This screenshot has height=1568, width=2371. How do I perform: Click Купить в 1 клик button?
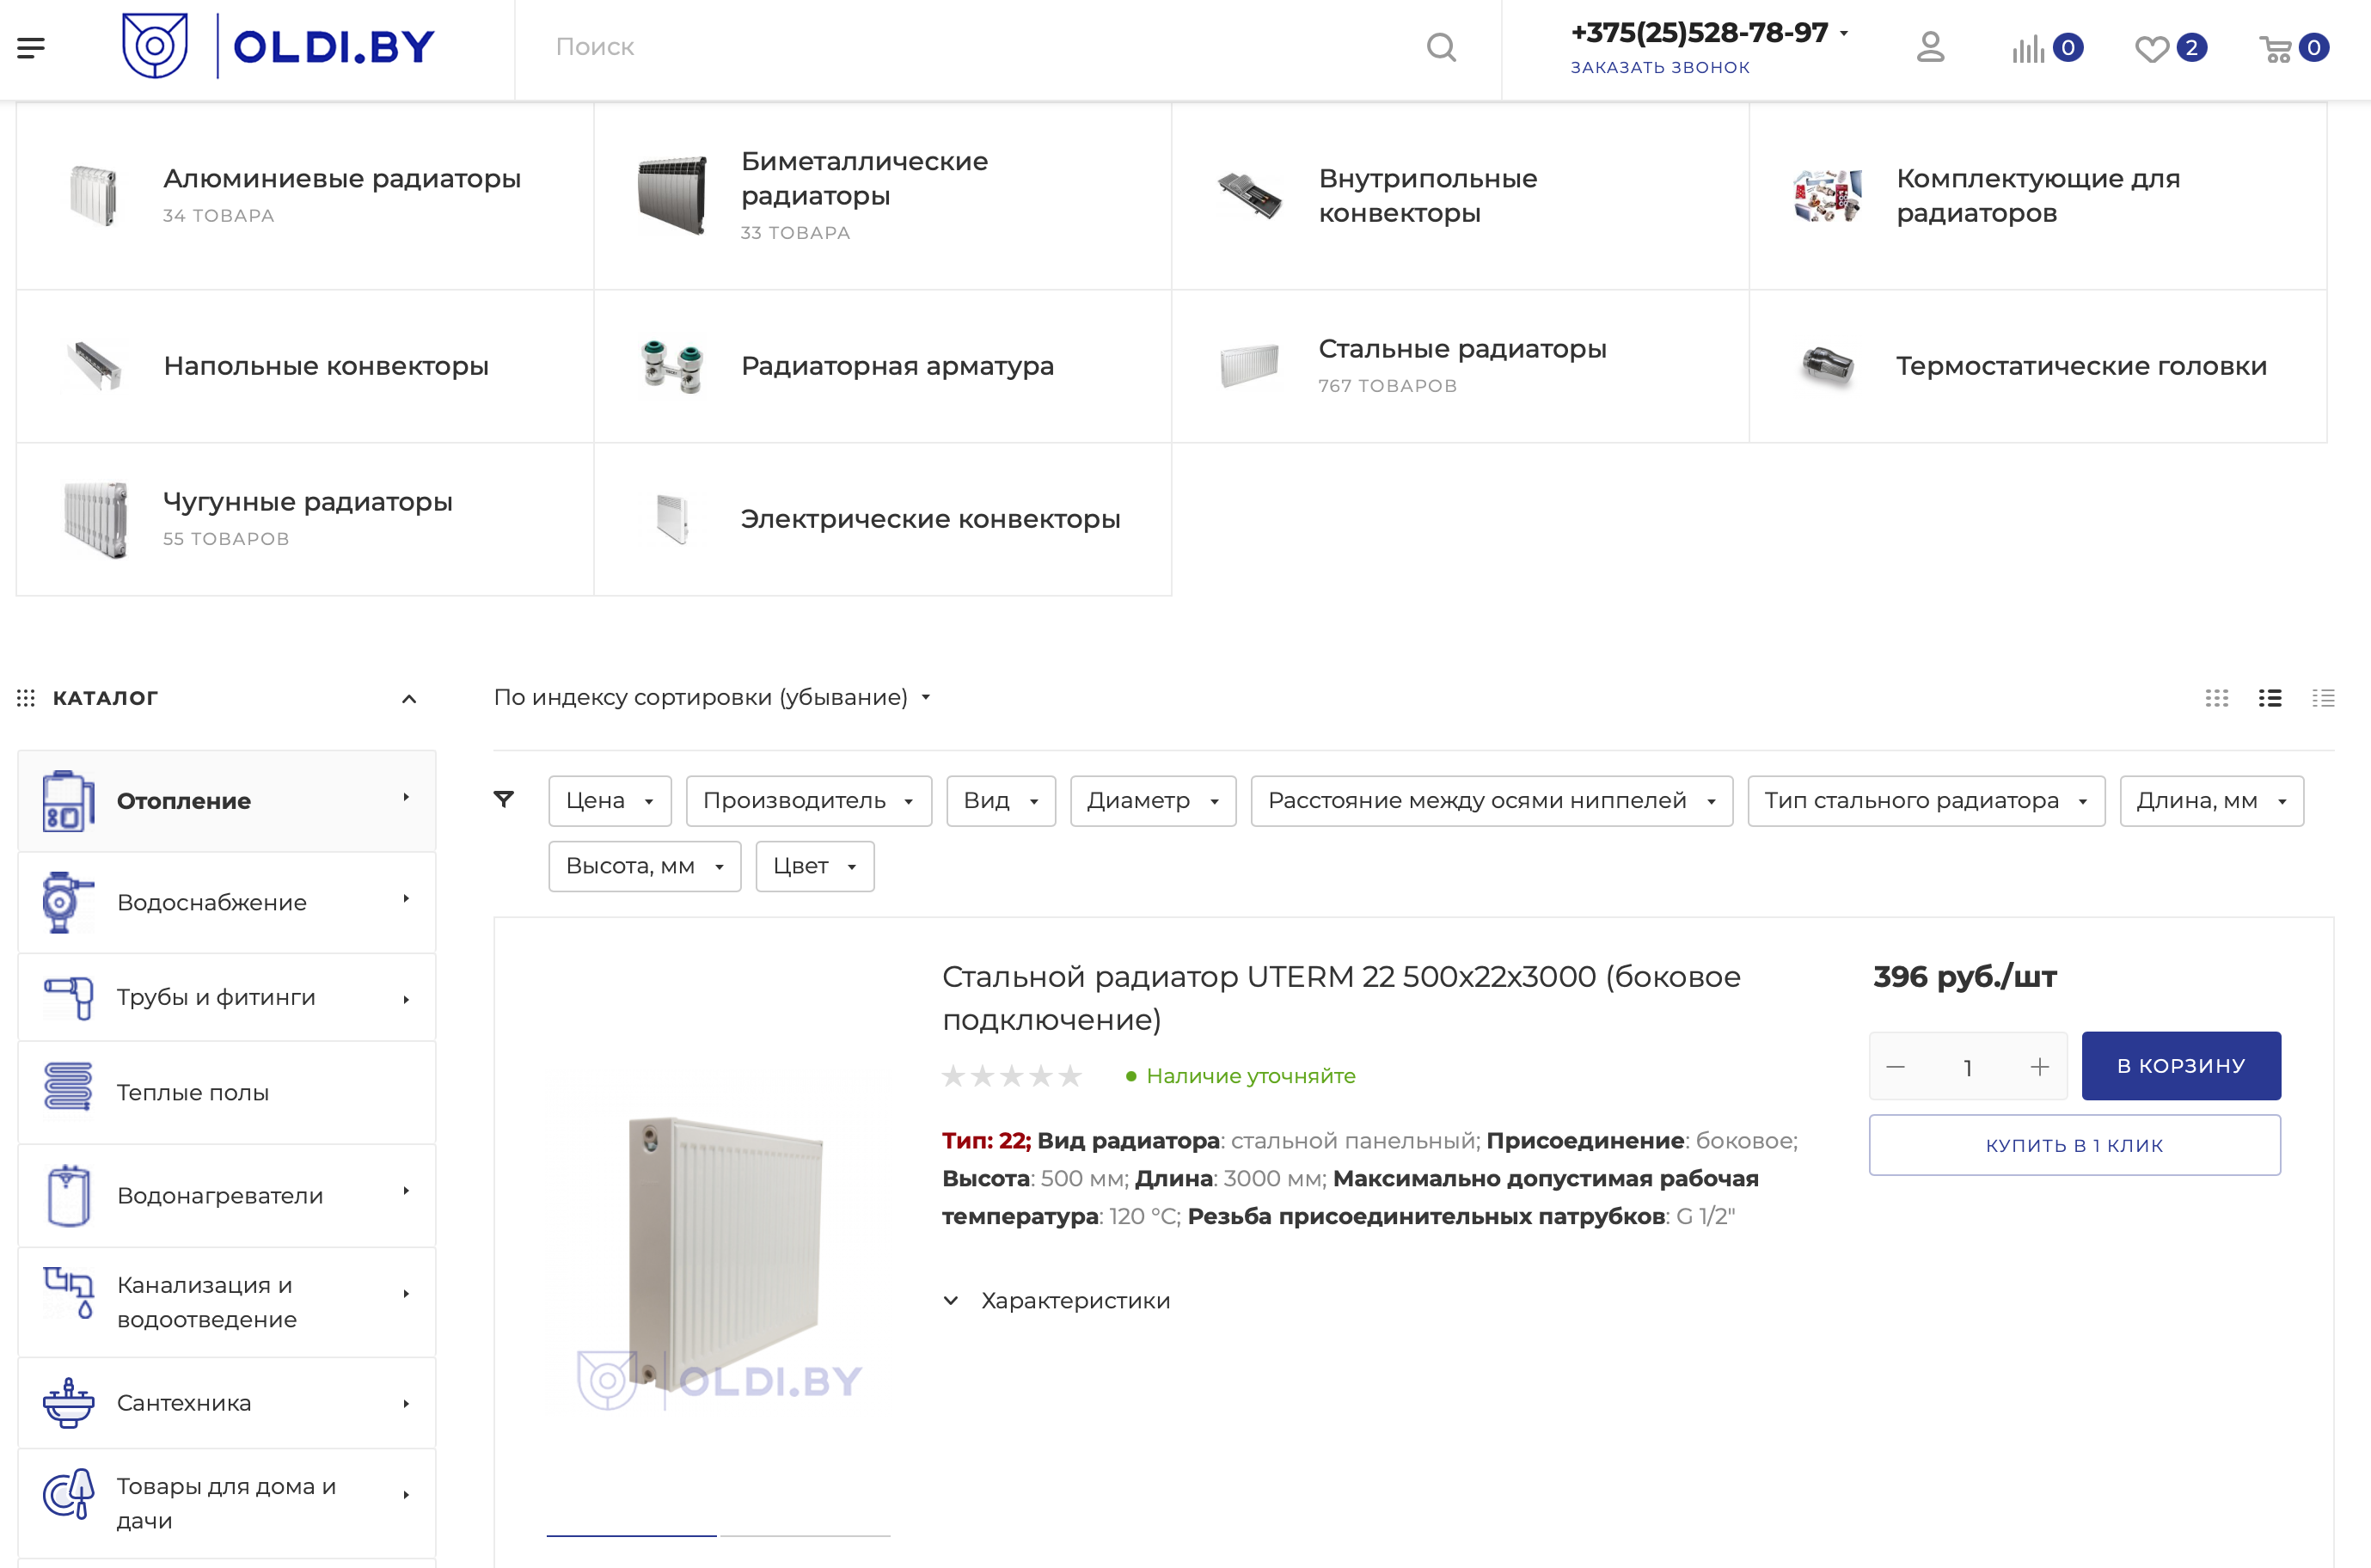coord(2074,1145)
